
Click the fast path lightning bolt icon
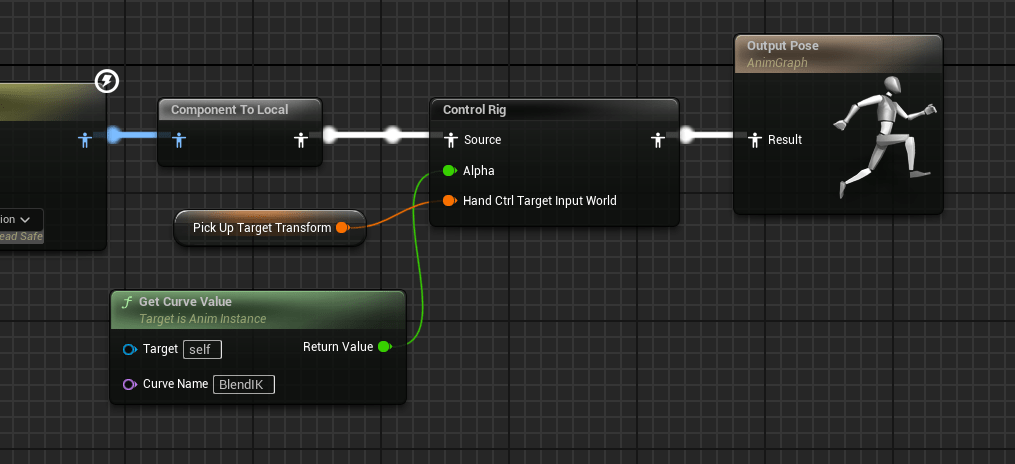coord(107,81)
